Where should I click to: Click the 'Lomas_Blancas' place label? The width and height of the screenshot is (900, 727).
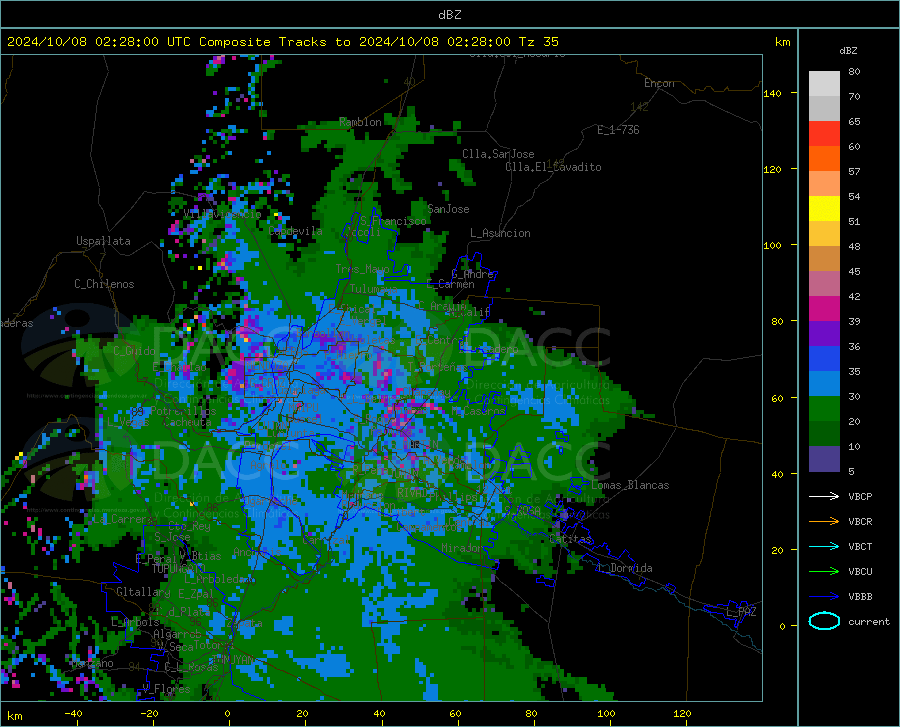[x=630, y=485]
